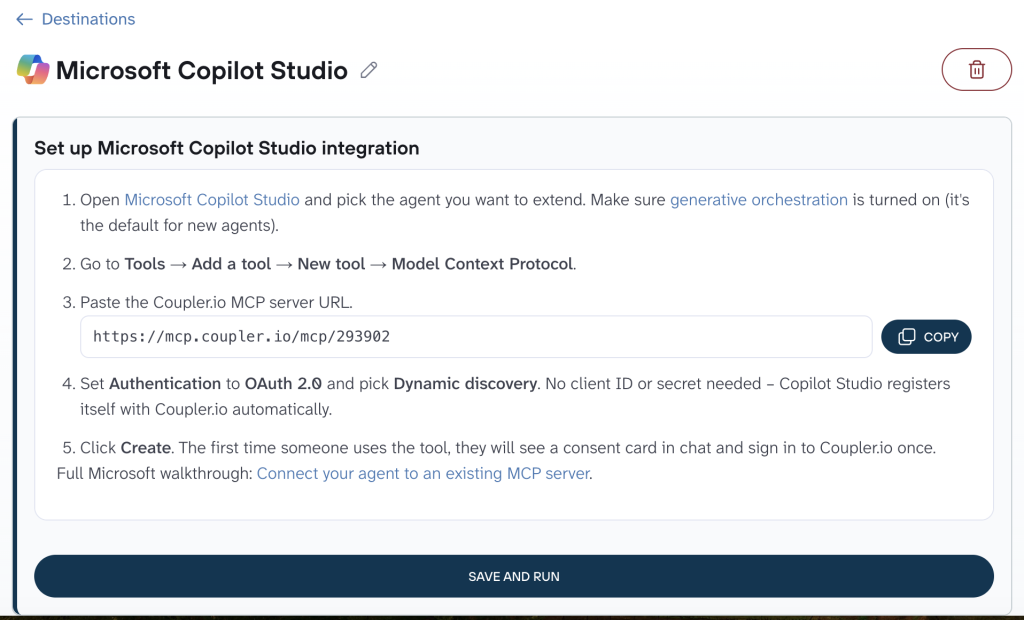Viewport: 1024px width, 620px height.
Task: Click the 'New tool' text in step 2
Action: [331, 264]
